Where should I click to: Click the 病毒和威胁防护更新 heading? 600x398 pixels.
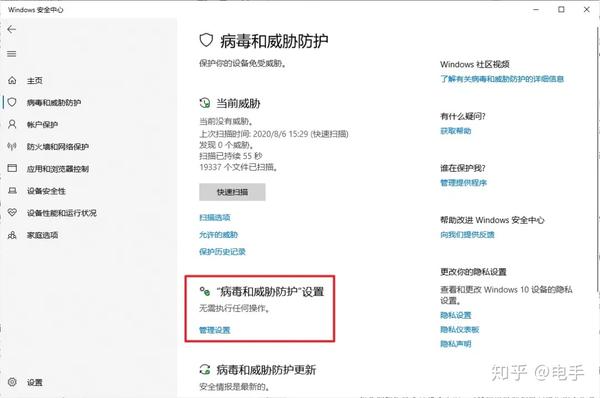(x=266, y=370)
